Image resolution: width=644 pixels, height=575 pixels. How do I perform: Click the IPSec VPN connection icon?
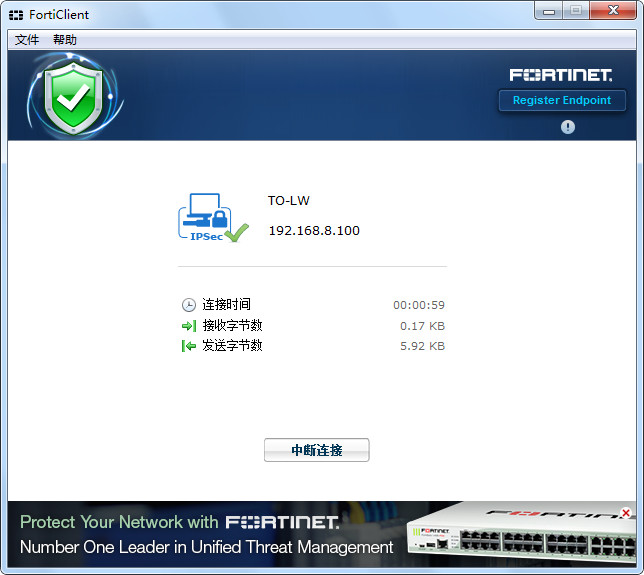[x=213, y=218]
